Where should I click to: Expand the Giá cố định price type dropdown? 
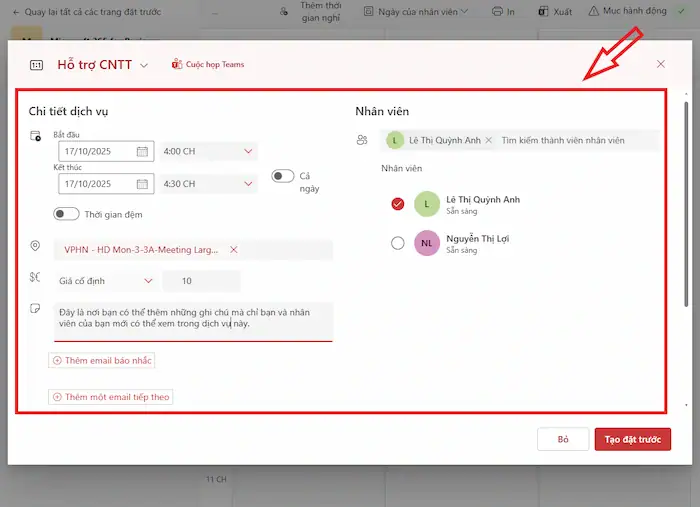click(x=148, y=281)
